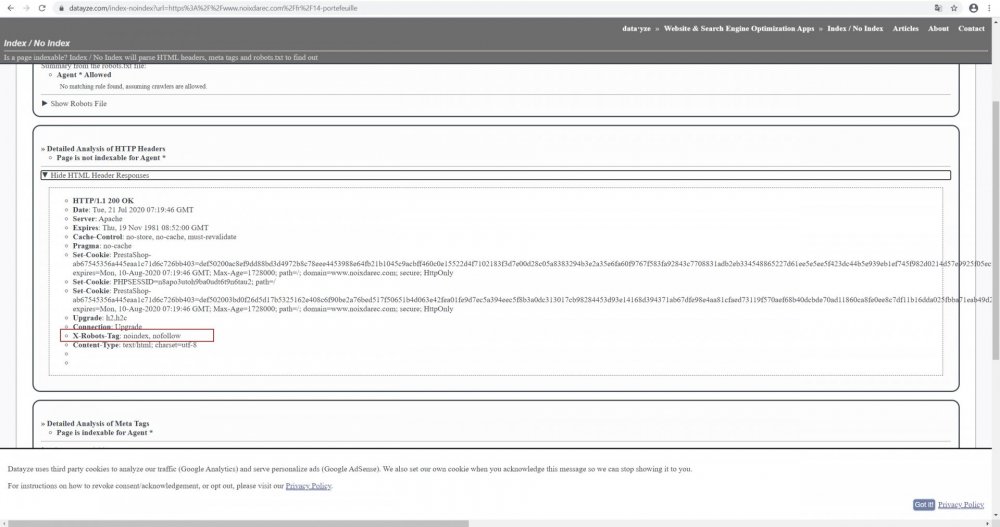The width and height of the screenshot is (1000, 527).
Task: Click the Index / No Index page title
Action: point(36,43)
